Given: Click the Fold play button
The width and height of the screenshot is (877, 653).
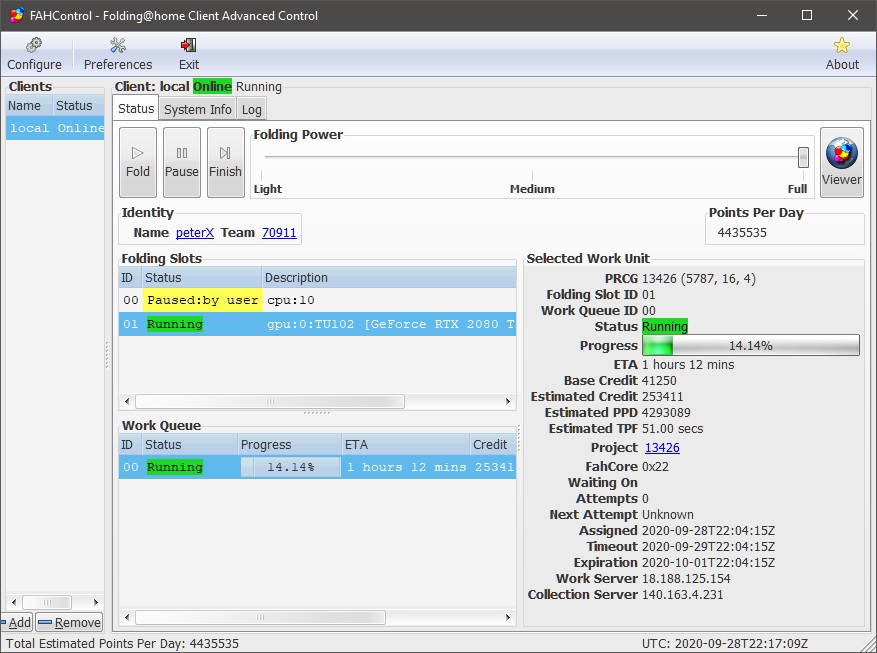Looking at the screenshot, I should 138,162.
